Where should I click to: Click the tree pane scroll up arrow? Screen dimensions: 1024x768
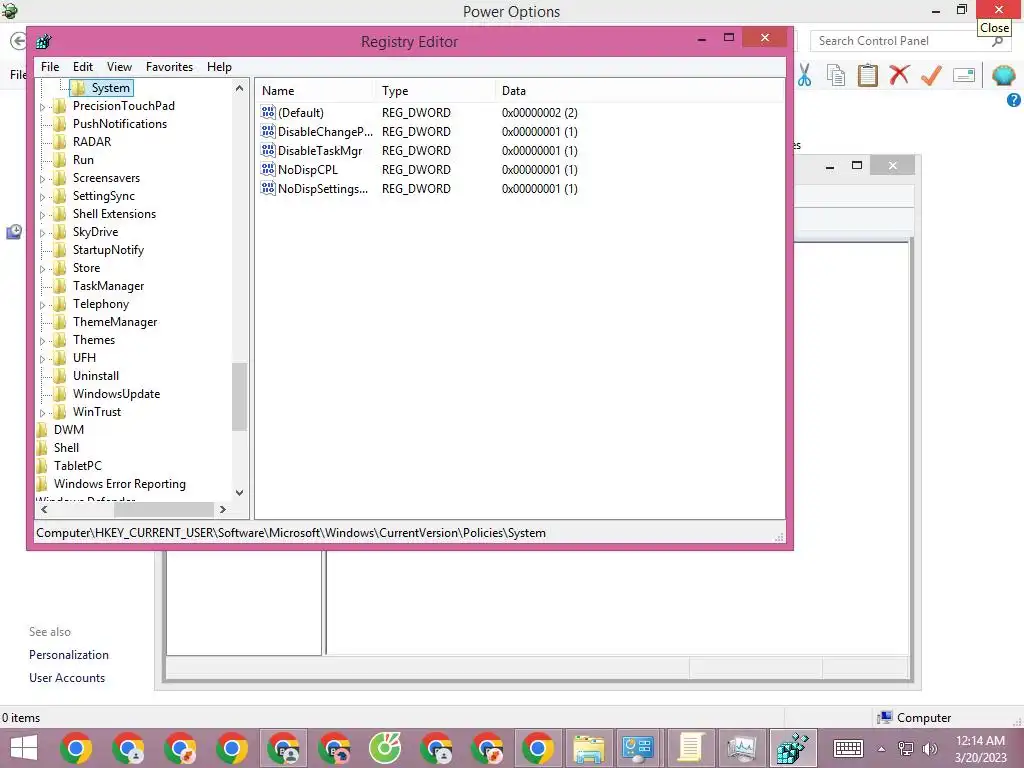pos(239,88)
